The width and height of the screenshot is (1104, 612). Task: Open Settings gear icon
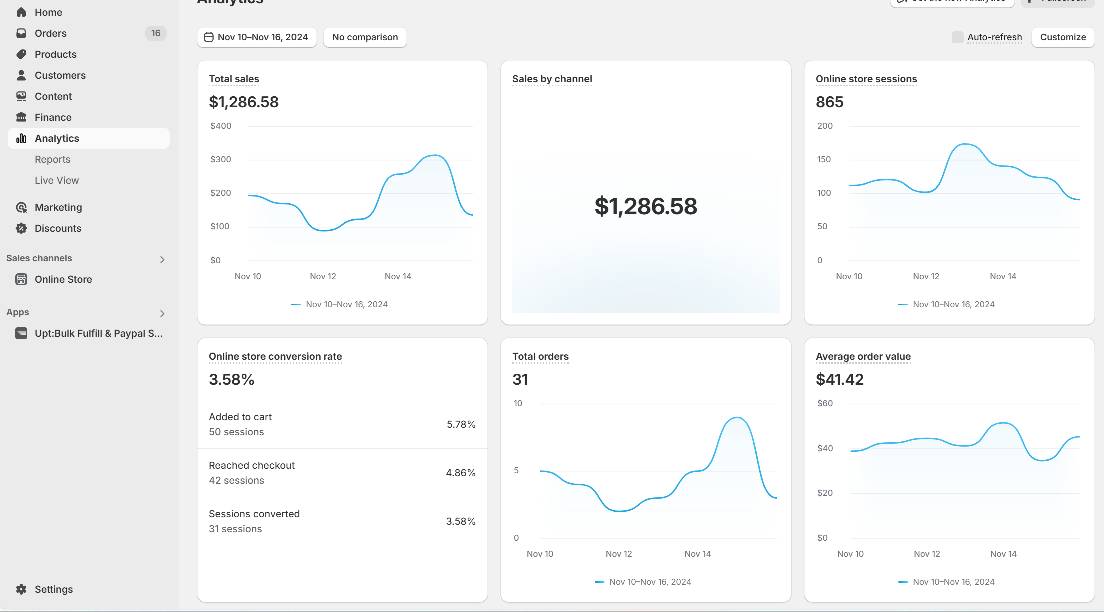click(x=21, y=589)
